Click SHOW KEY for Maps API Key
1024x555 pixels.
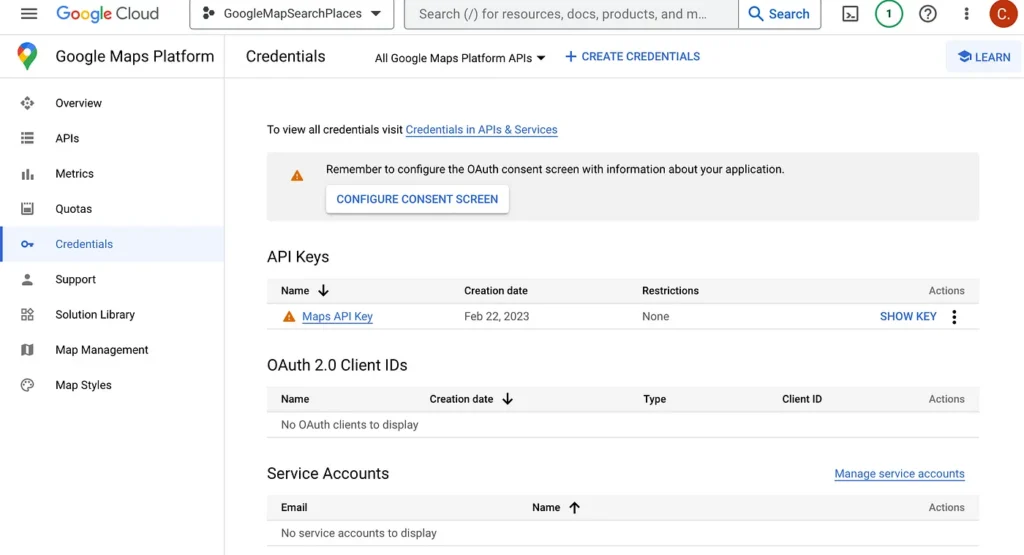(x=908, y=317)
